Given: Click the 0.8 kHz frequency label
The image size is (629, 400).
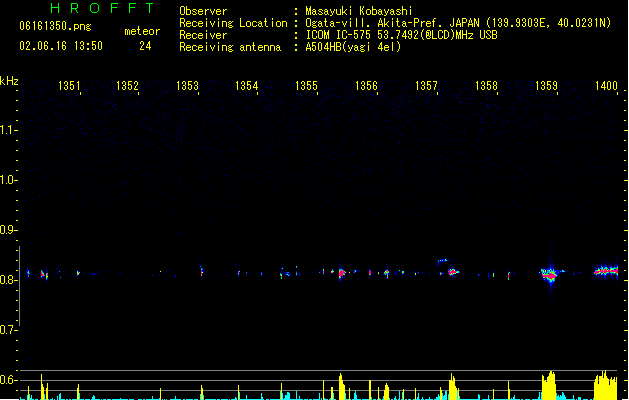Looking at the screenshot, I should [x=8, y=280].
